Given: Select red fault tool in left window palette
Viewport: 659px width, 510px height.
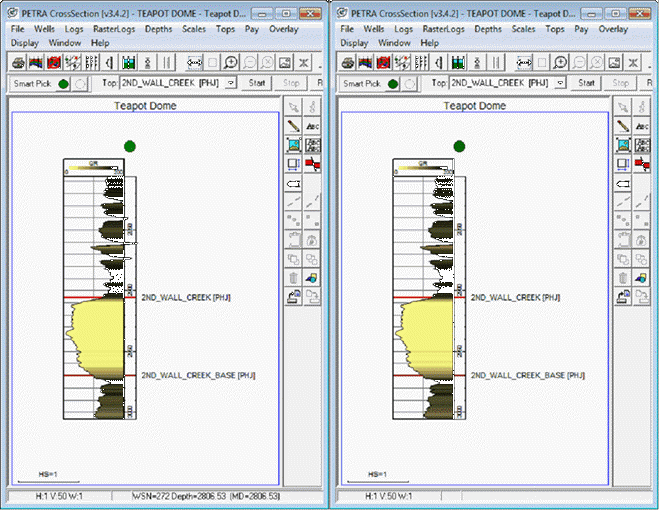Looking at the screenshot, I should click(312, 164).
